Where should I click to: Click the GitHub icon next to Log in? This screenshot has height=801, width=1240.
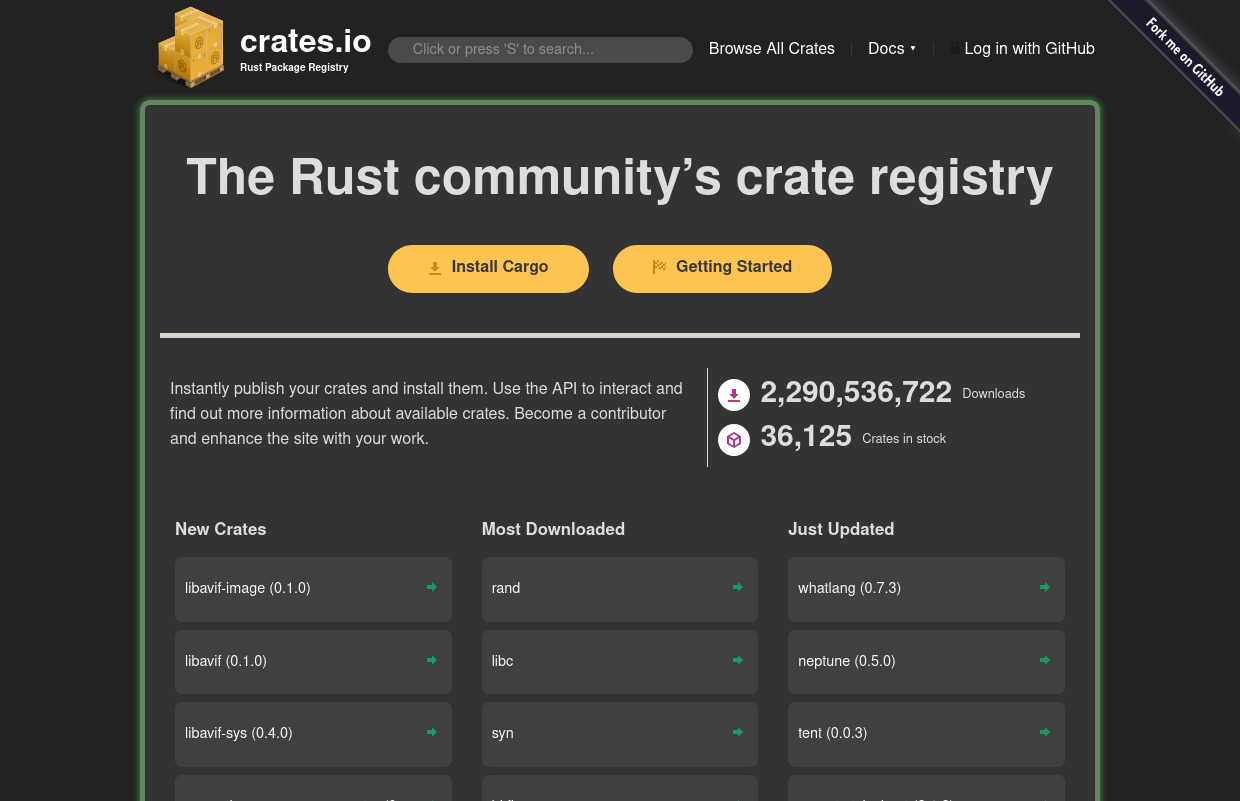point(953,48)
